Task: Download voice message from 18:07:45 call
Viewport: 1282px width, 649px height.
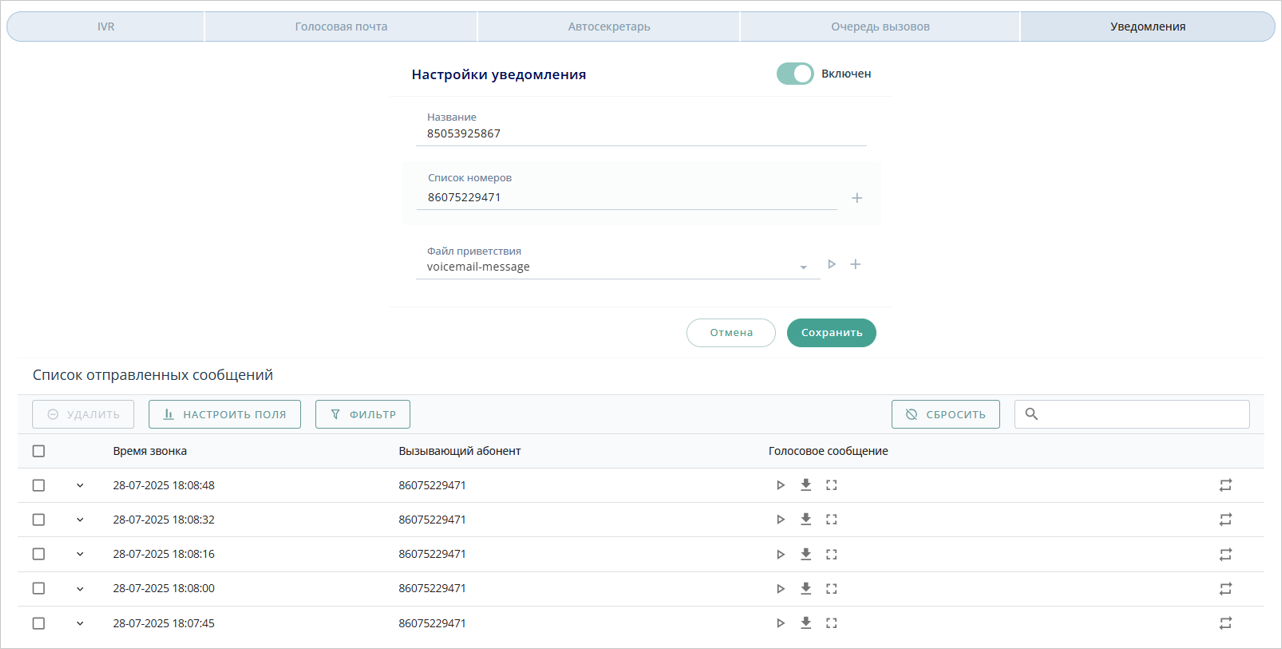Action: click(806, 623)
